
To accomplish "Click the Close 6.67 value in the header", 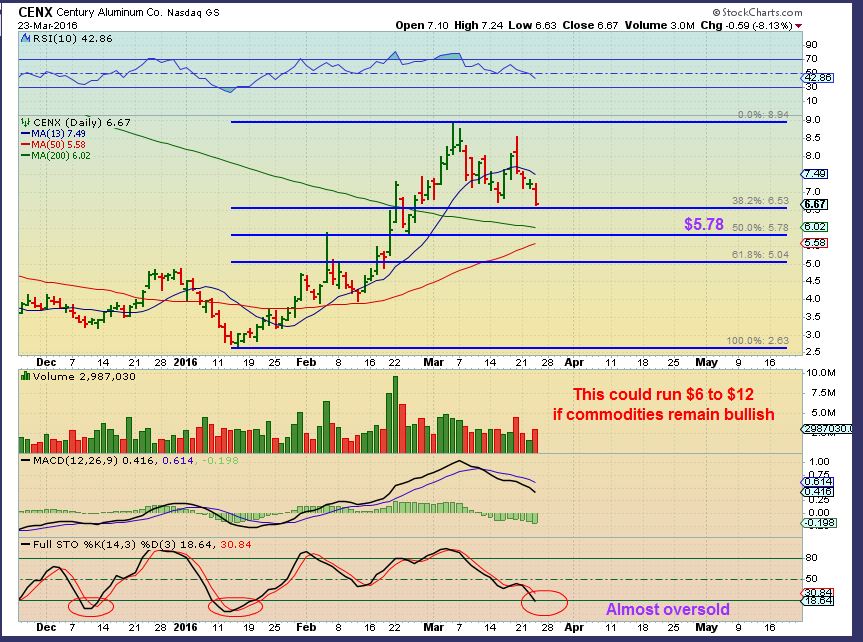I will coord(590,25).
